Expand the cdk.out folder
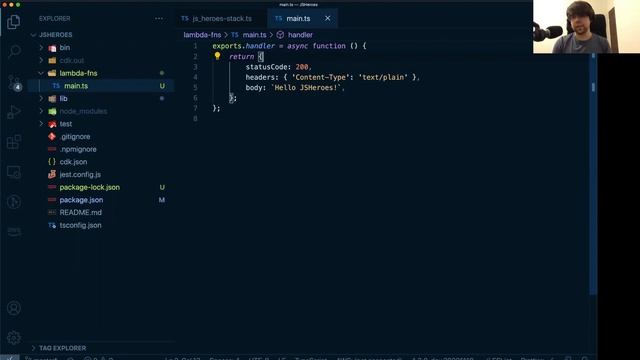Viewport: 640px width, 360px height. click(x=41, y=60)
